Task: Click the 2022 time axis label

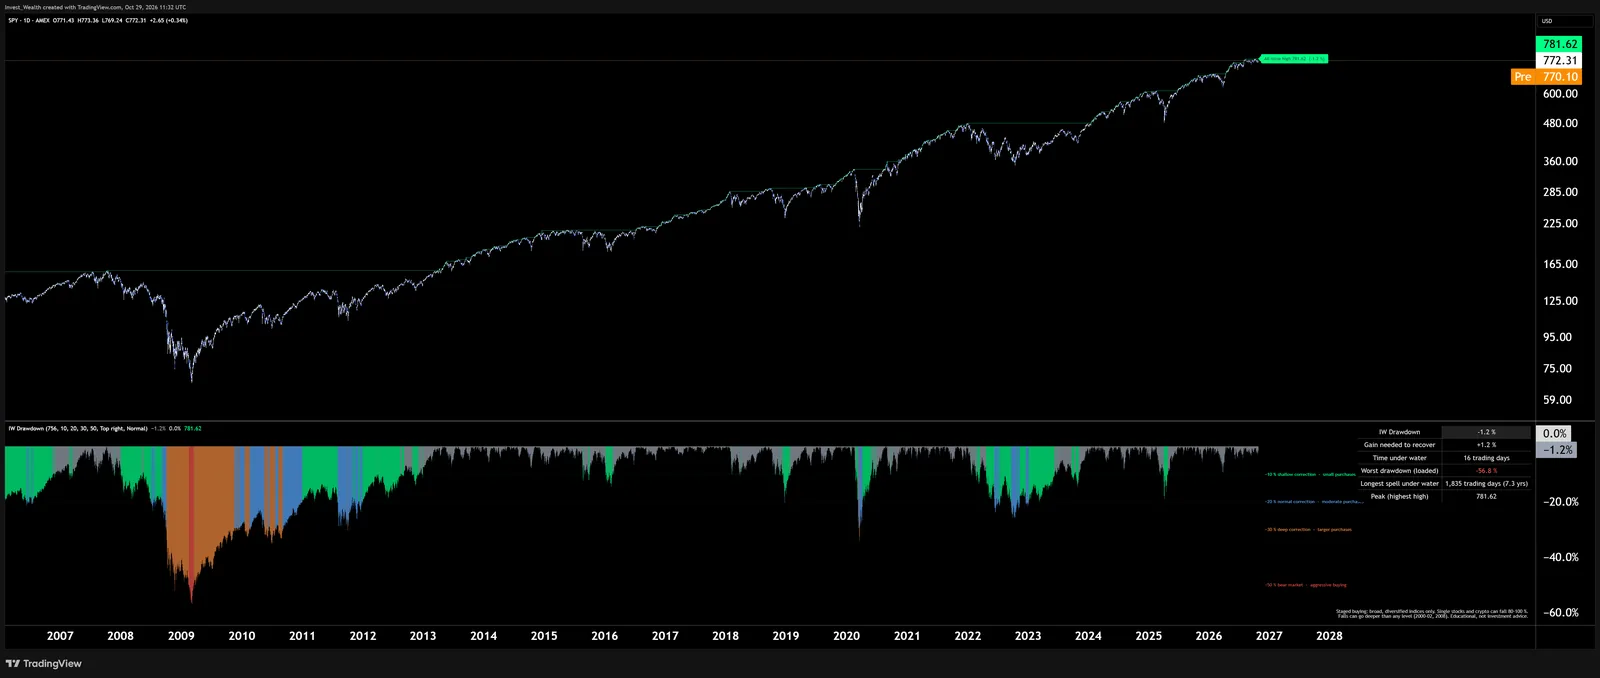Action: pos(968,636)
